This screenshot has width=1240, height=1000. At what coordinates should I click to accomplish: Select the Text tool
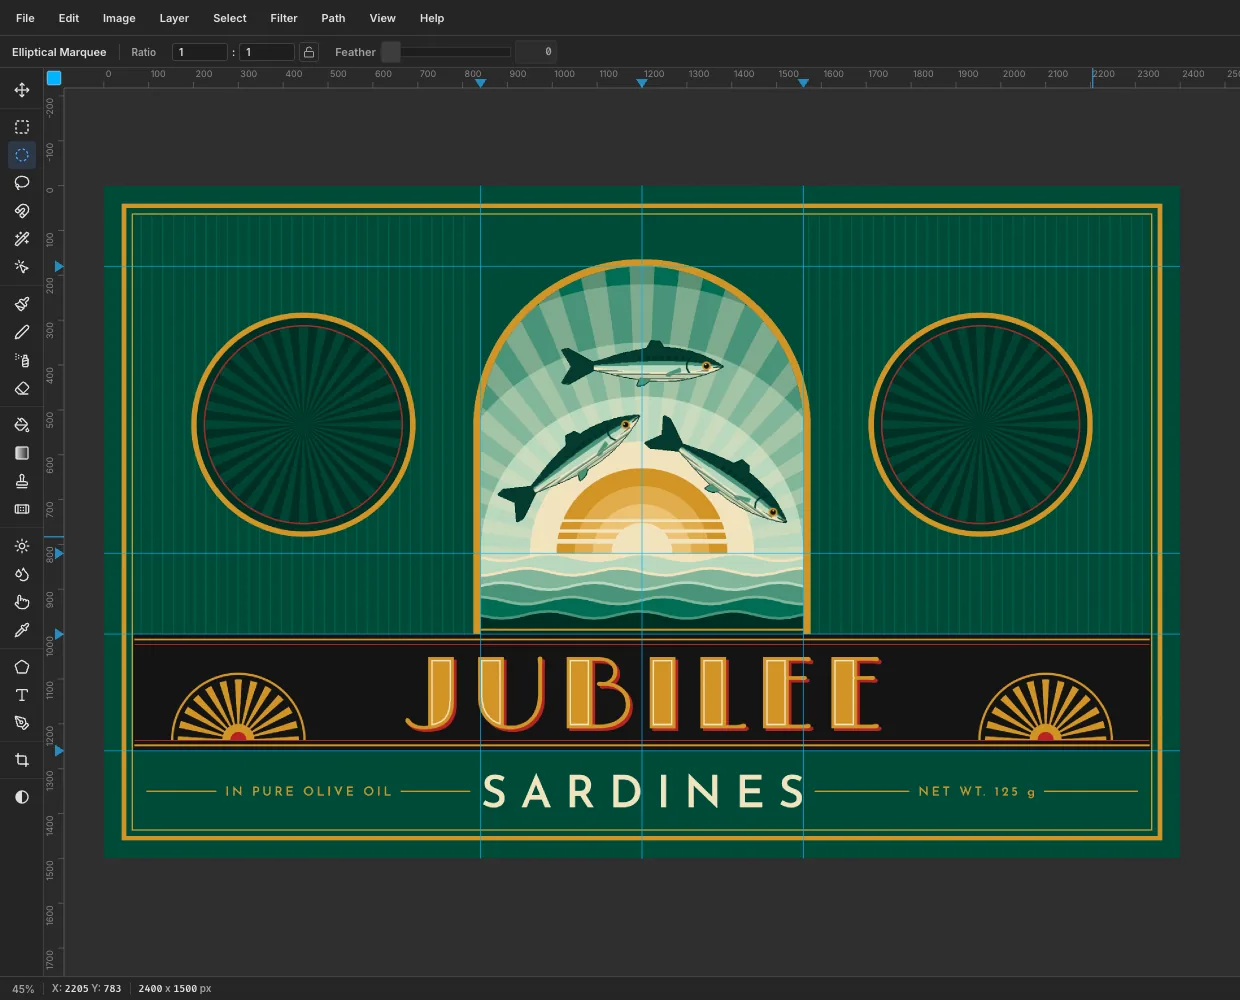[22, 695]
